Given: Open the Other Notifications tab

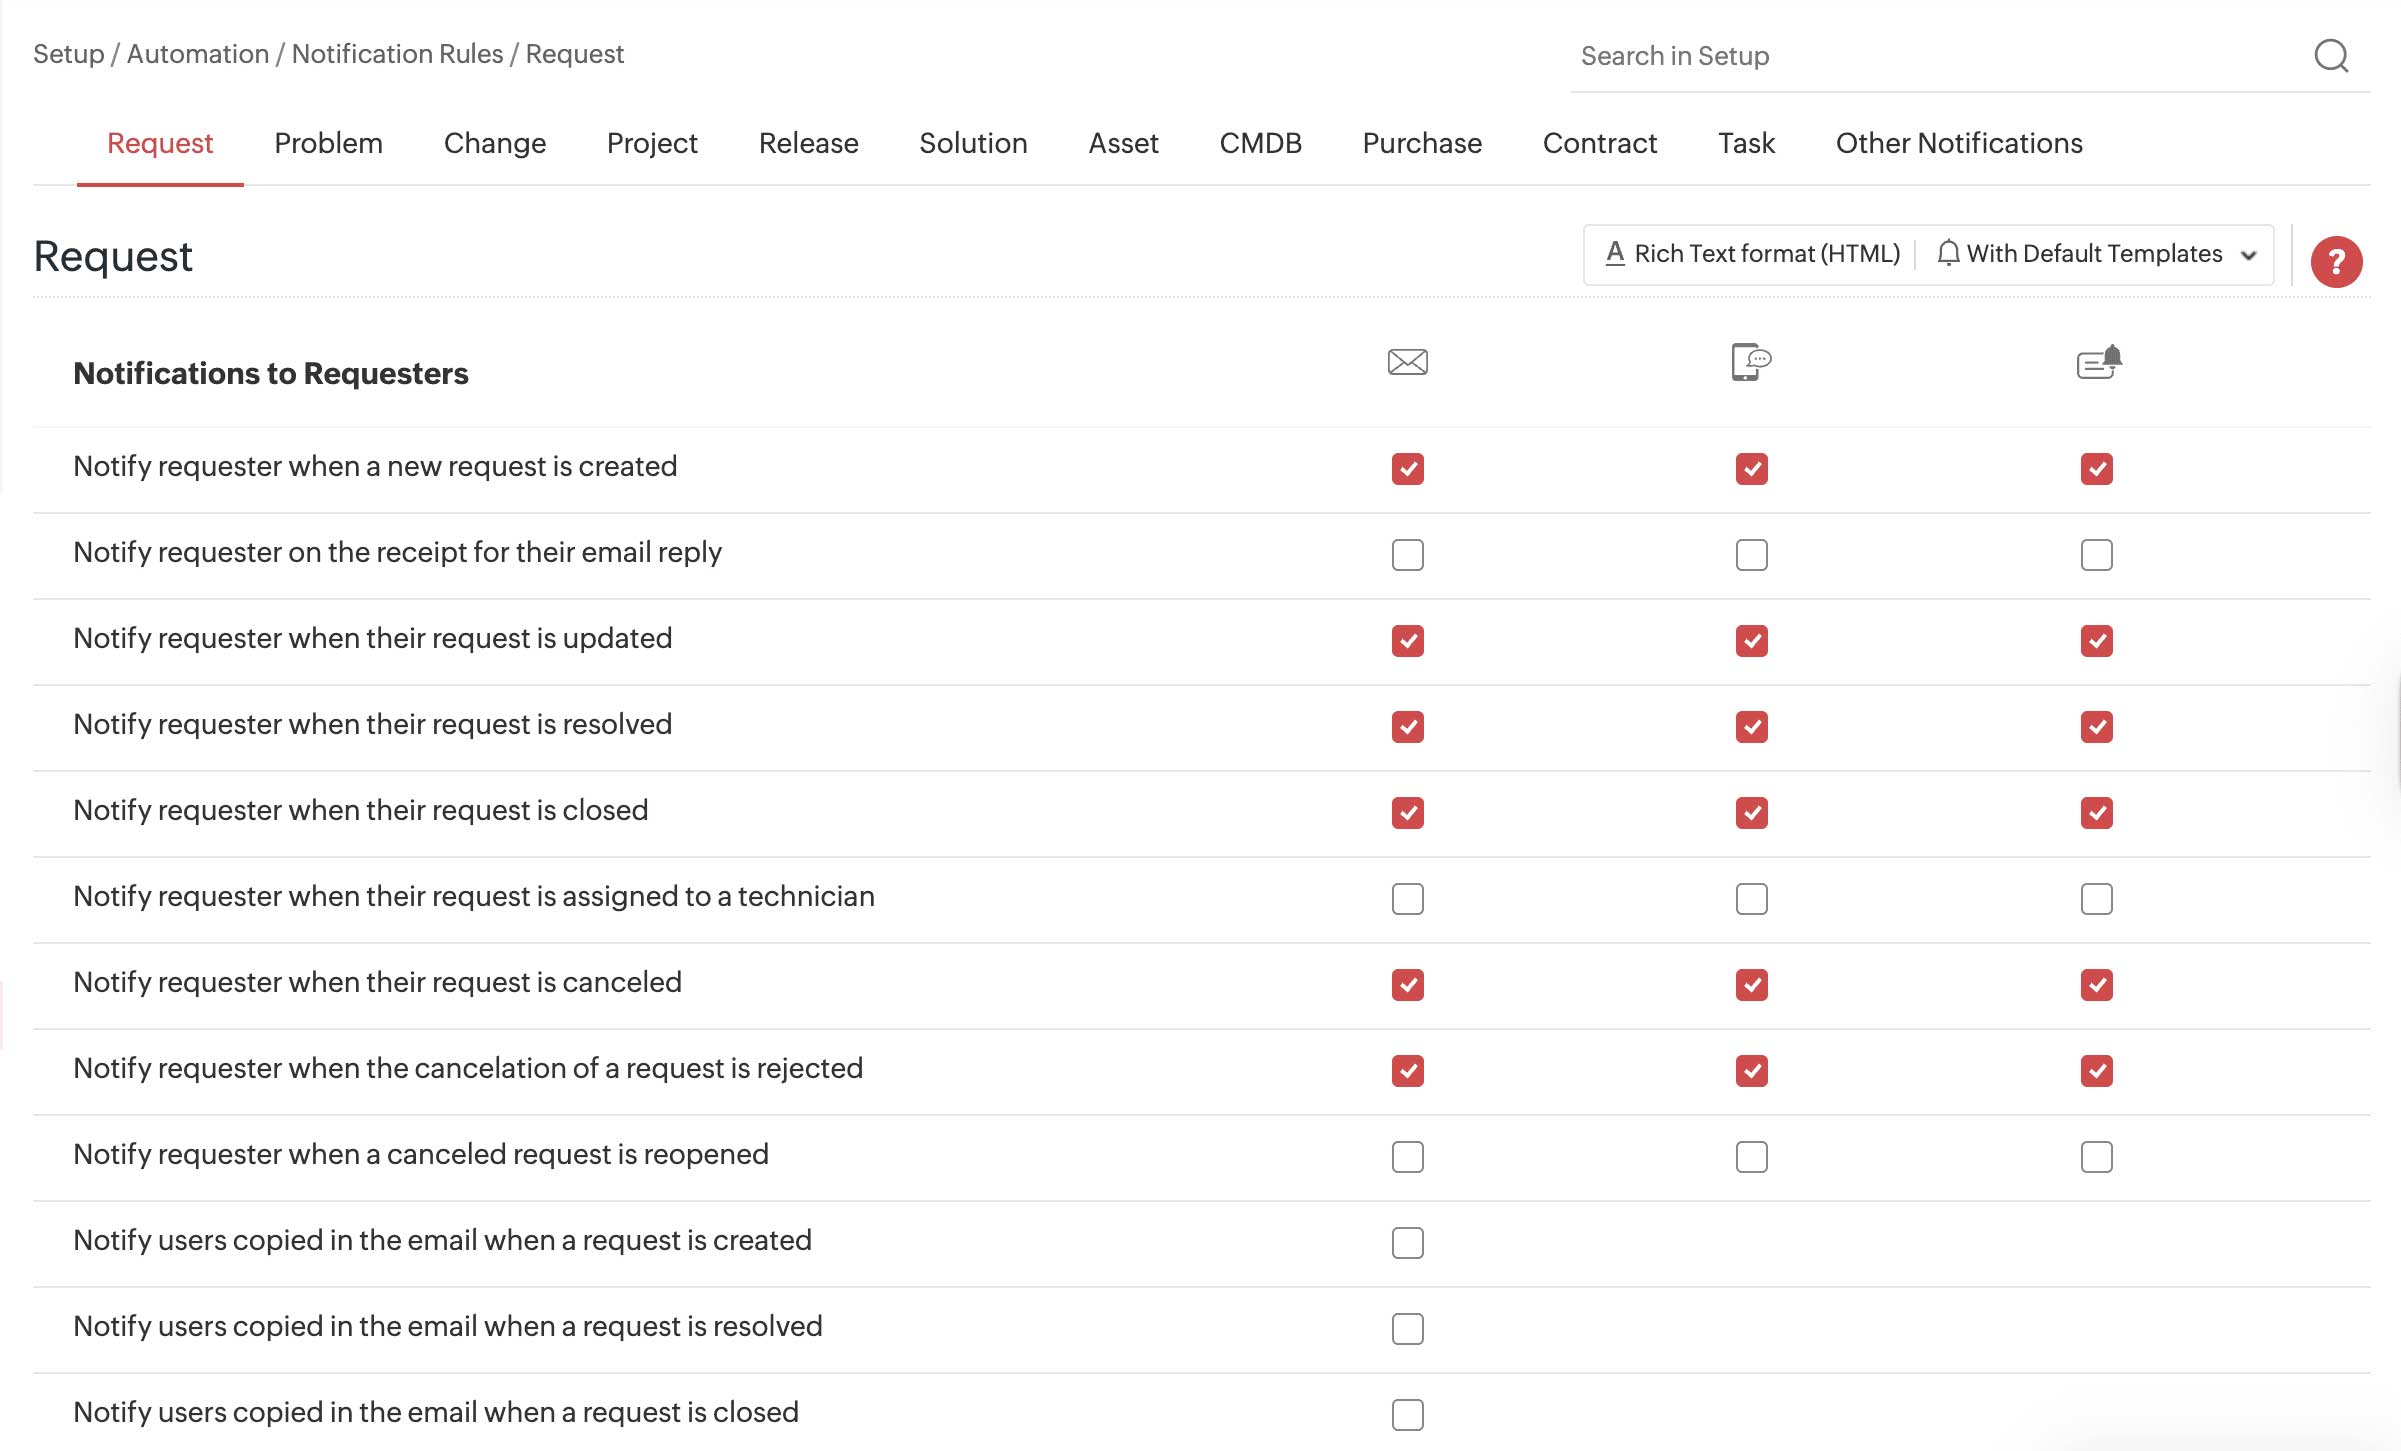Looking at the screenshot, I should tap(1958, 143).
